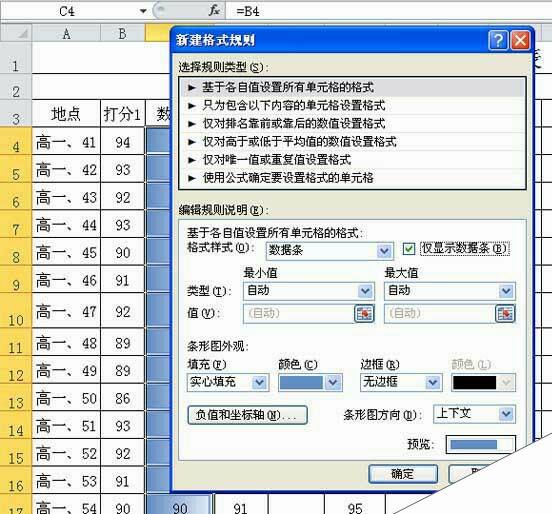Open 负值和坐标轴 settings button
Image resolution: width=552 pixels, height=514 pixels.
(x=247, y=415)
